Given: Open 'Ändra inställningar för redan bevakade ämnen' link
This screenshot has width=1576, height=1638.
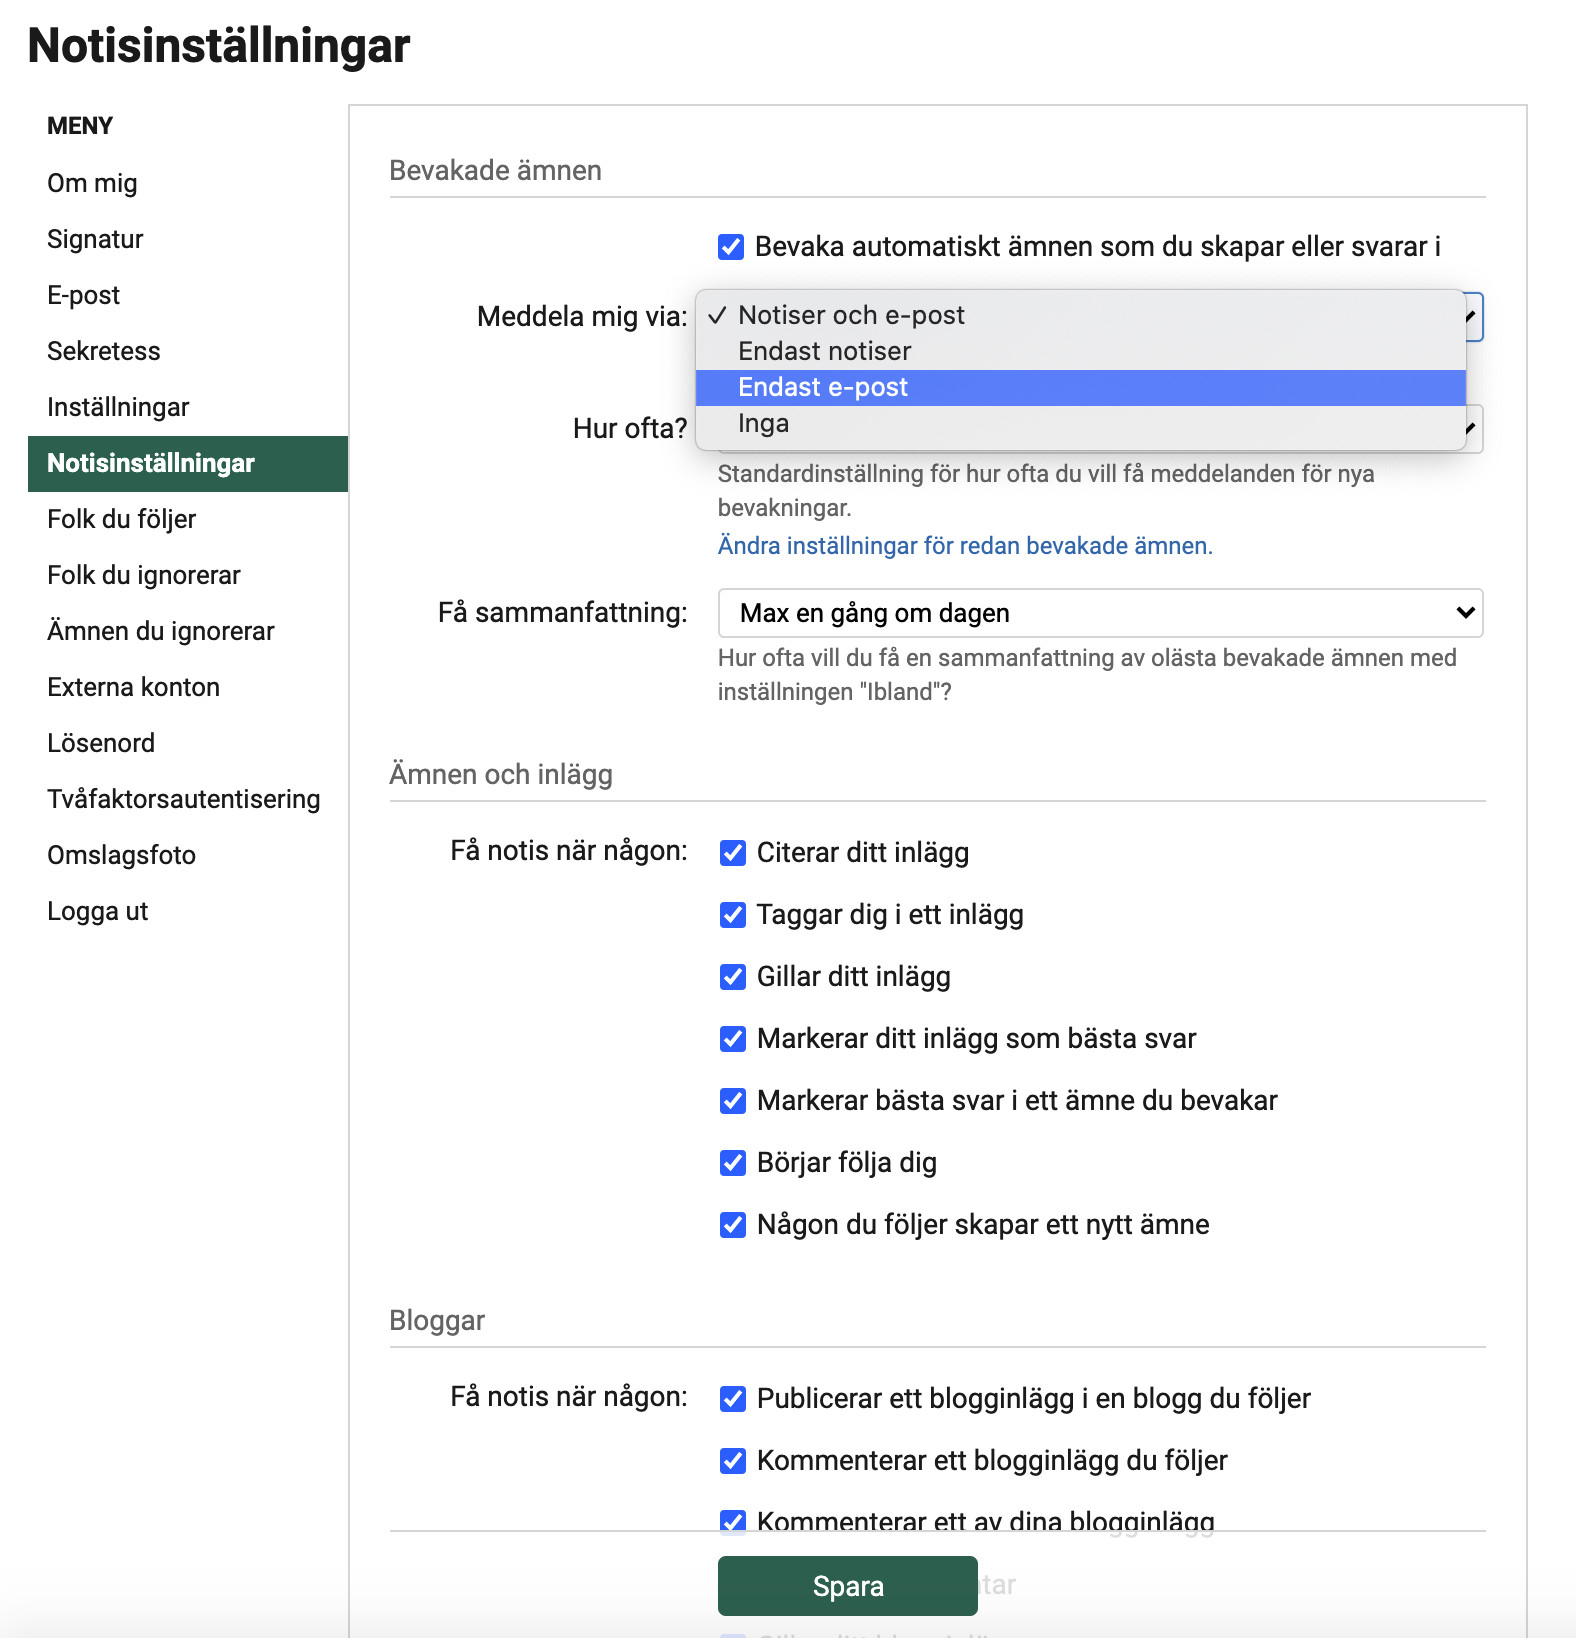Looking at the screenshot, I should [x=964, y=546].
